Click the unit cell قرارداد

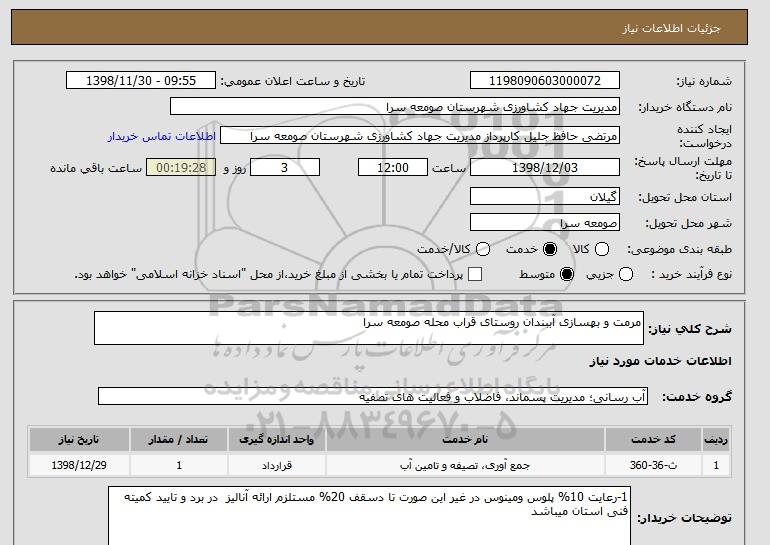pos(277,465)
